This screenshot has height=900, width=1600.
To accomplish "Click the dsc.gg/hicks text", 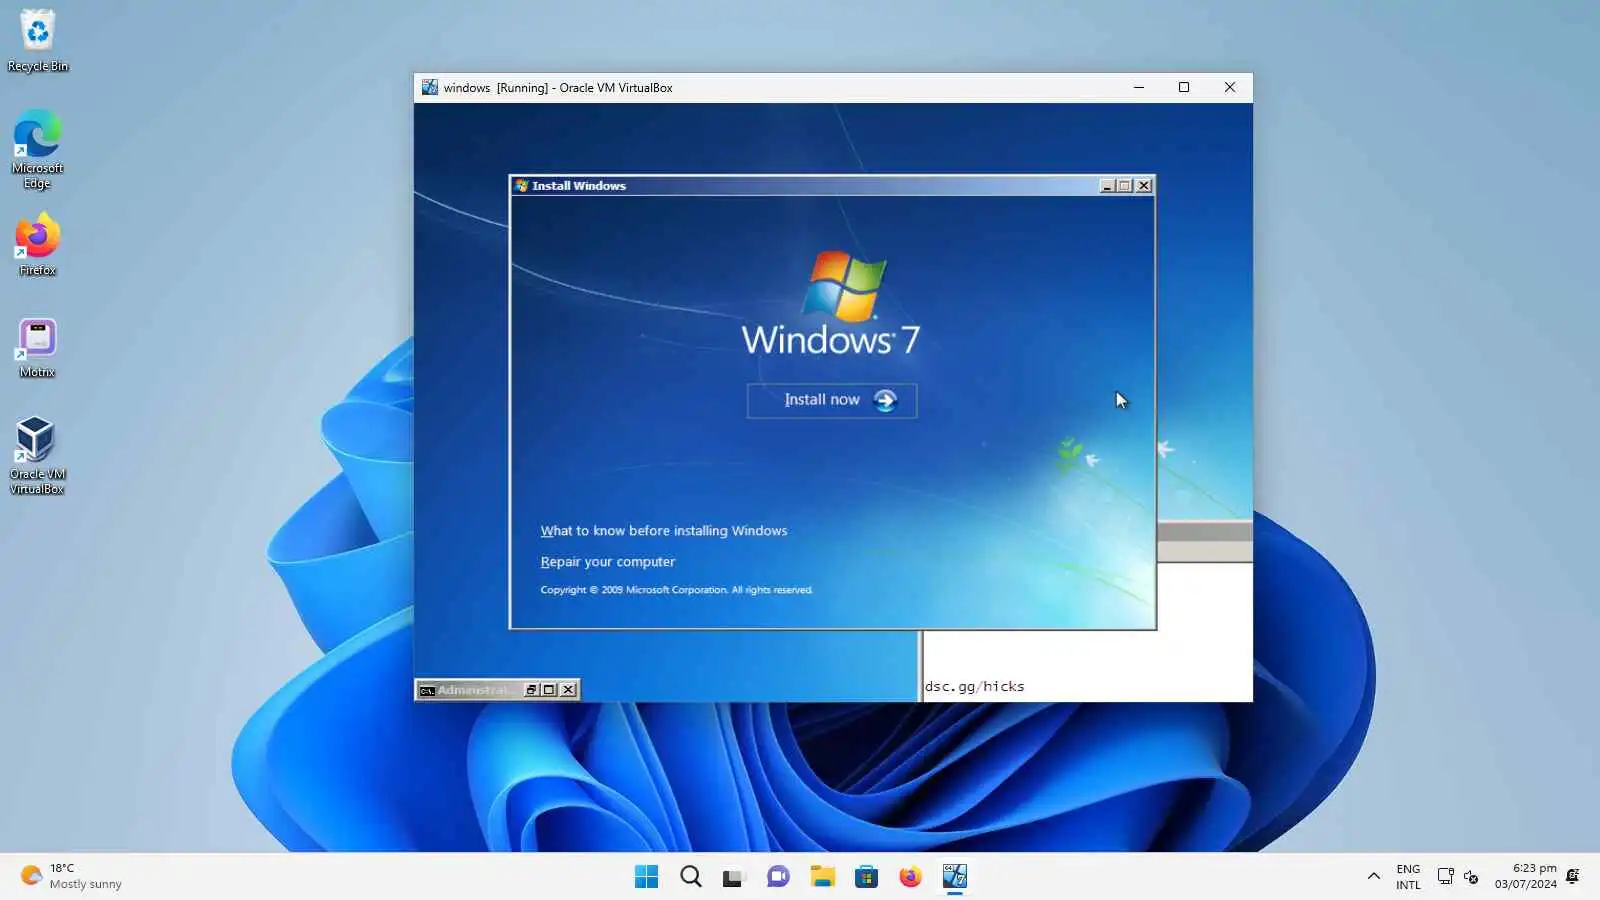I will tap(975, 686).
